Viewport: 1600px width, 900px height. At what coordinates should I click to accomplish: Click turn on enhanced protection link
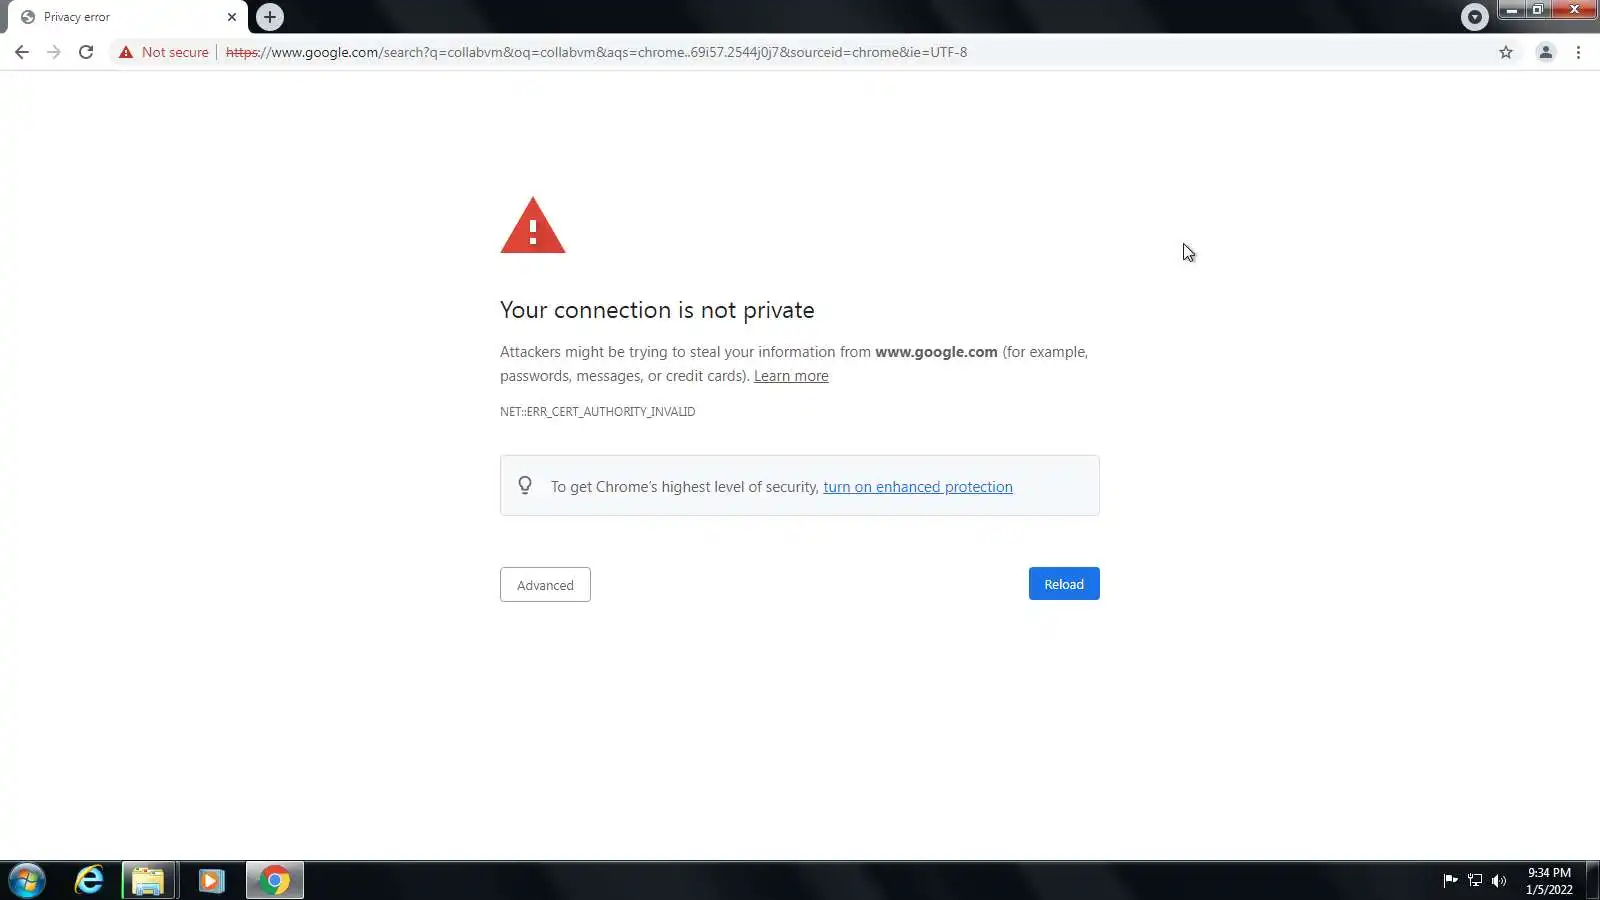tap(918, 487)
